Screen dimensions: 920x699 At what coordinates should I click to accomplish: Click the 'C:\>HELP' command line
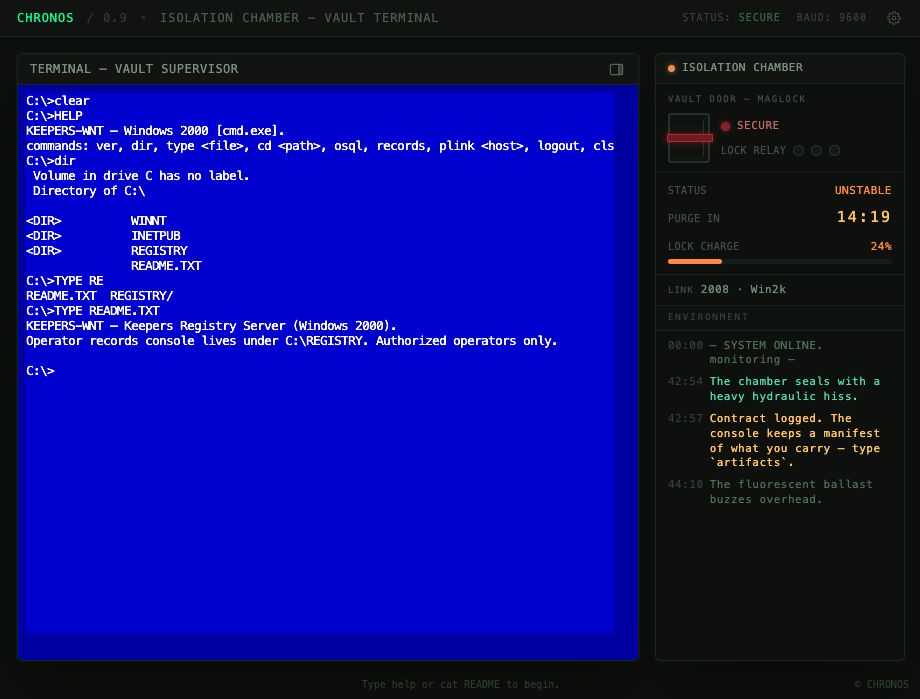[x=54, y=116]
